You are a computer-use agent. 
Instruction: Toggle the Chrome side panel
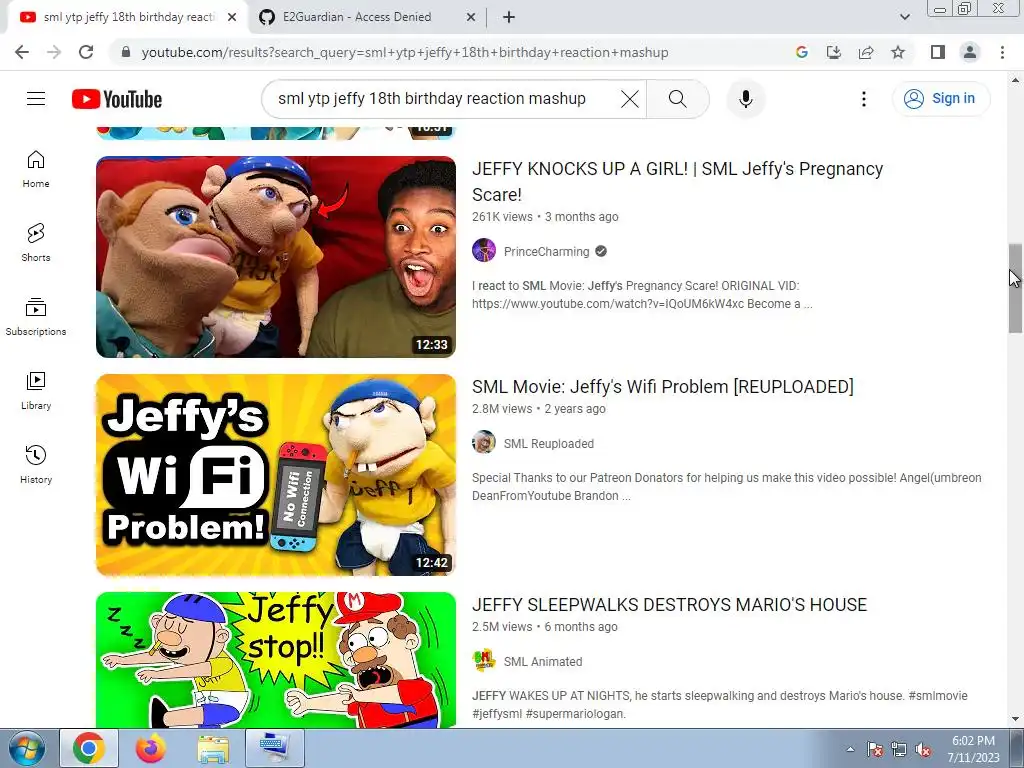938,52
